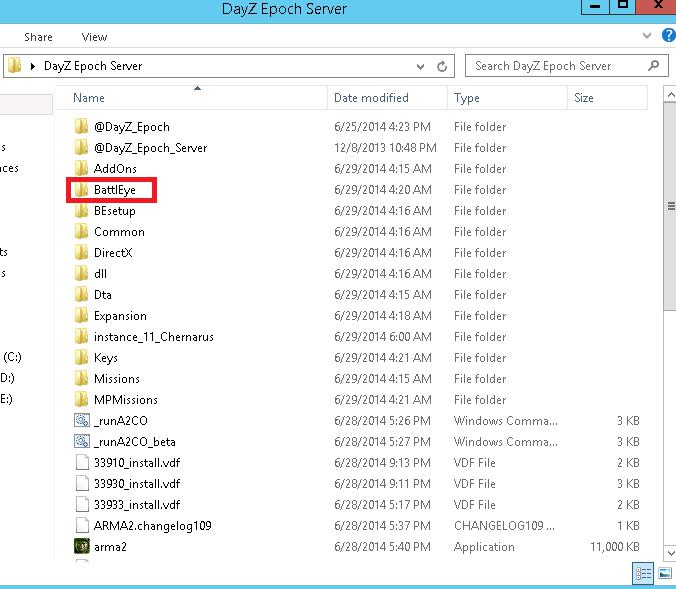Select the Dta folder icon
Screen dimensions: 676x589
(x=81, y=294)
